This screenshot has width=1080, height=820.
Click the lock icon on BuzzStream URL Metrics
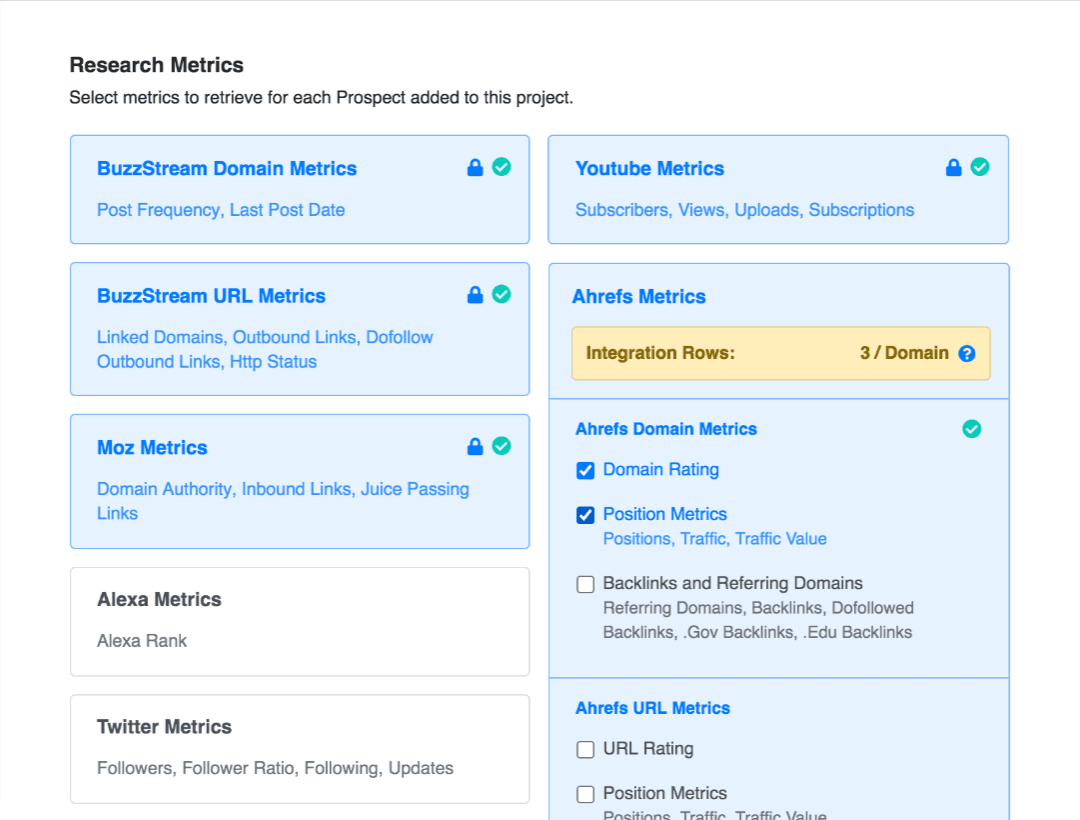(x=475, y=295)
